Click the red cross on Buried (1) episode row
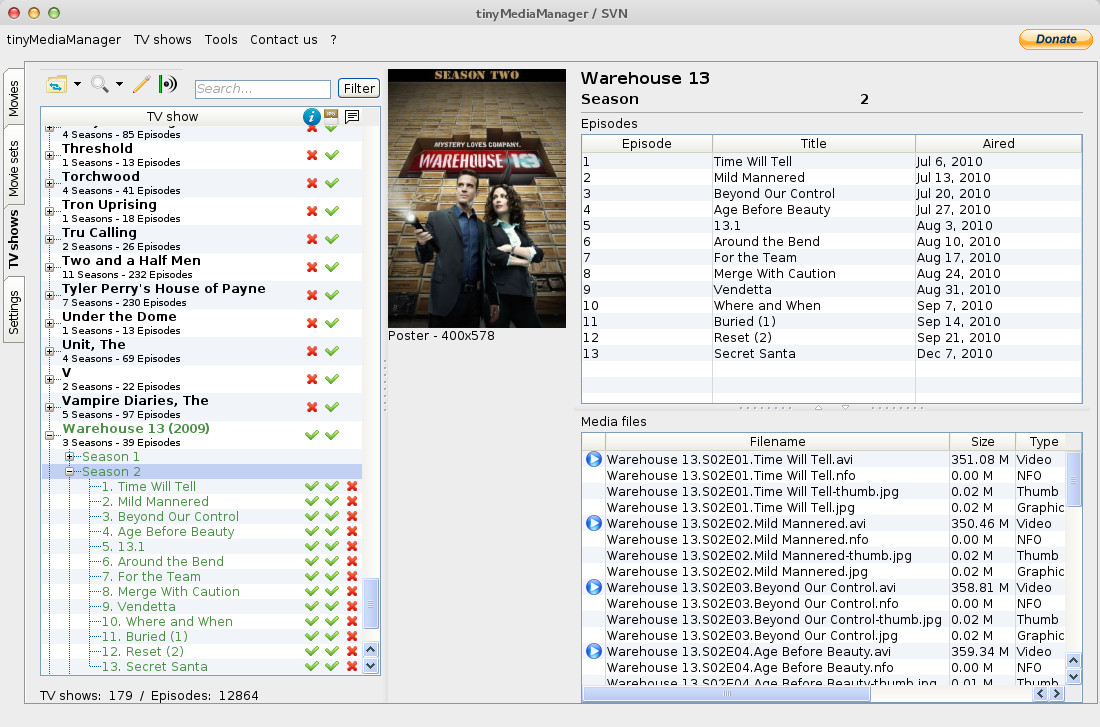Image resolution: width=1100 pixels, height=727 pixels. (x=352, y=636)
